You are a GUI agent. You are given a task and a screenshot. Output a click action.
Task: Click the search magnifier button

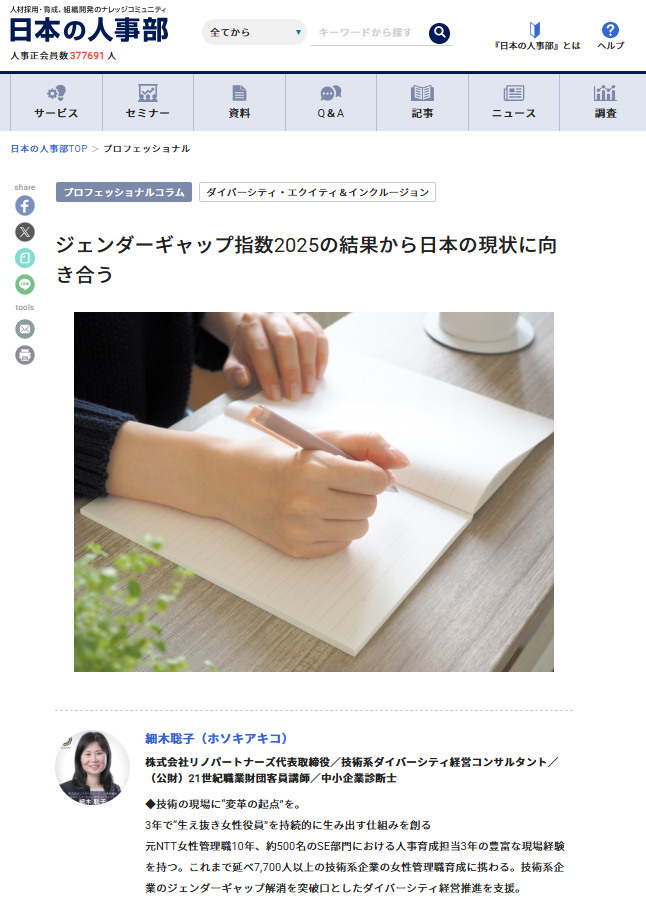[x=439, y=33]
